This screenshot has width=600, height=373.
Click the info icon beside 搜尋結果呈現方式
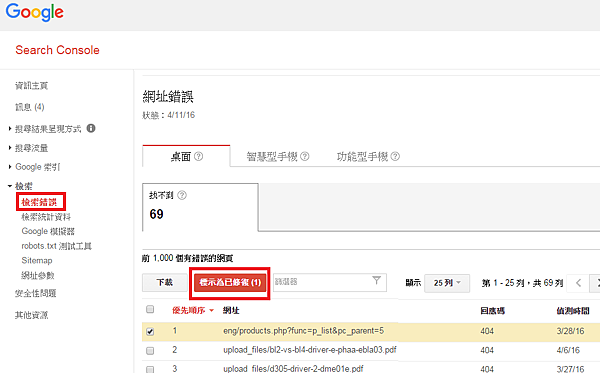click(91, 128)
